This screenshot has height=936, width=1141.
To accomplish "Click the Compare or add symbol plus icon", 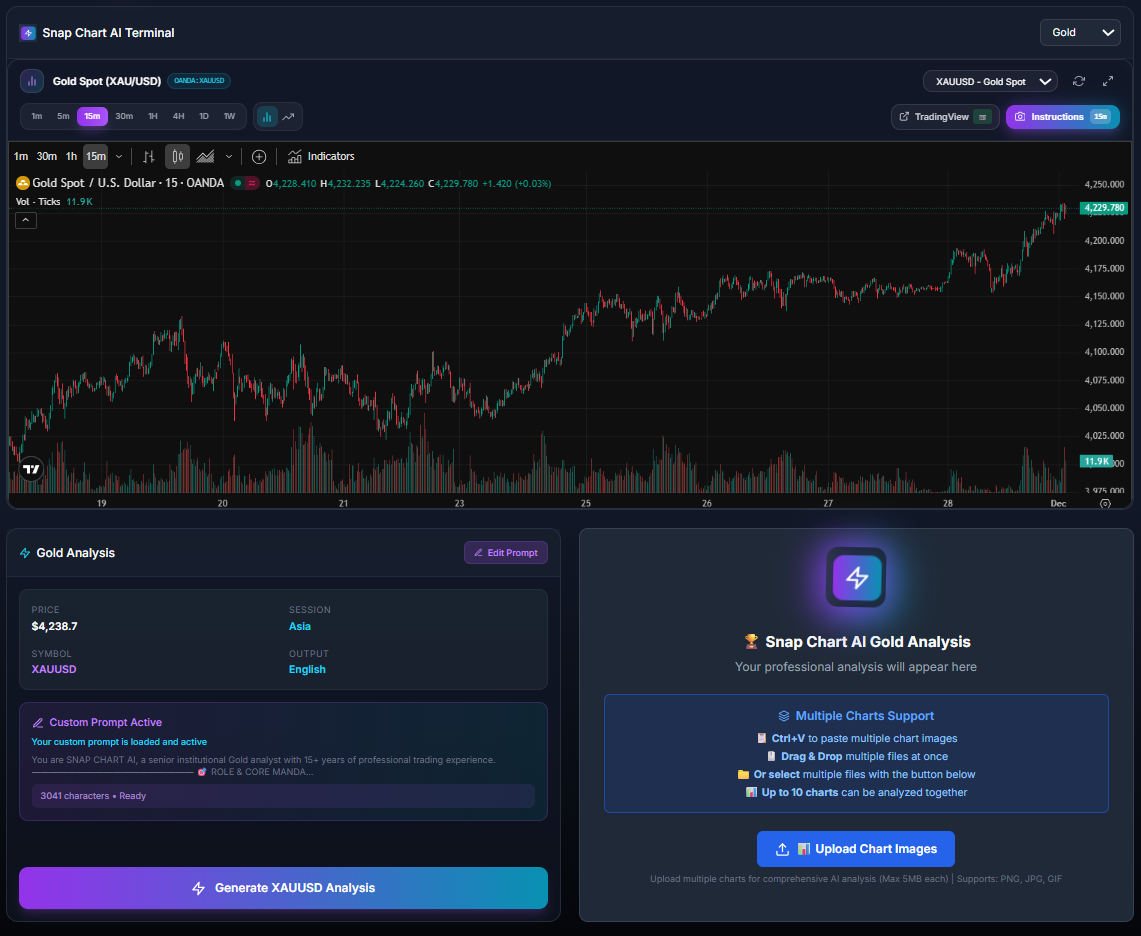I will 259,156.
